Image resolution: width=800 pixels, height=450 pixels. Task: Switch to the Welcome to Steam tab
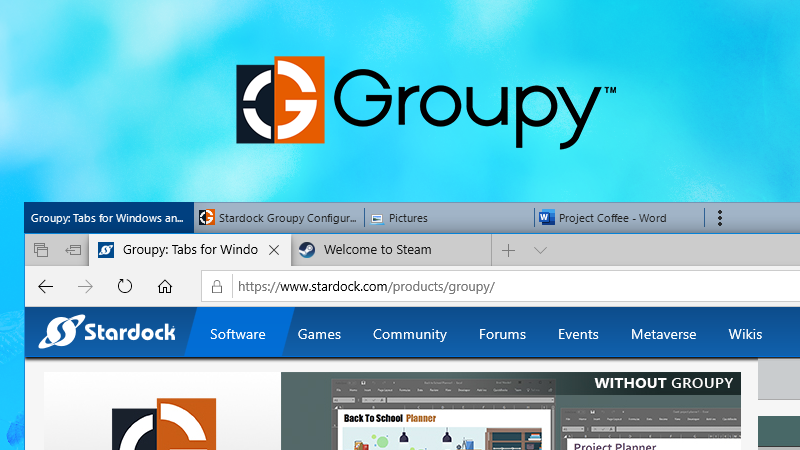click(390, 250)
